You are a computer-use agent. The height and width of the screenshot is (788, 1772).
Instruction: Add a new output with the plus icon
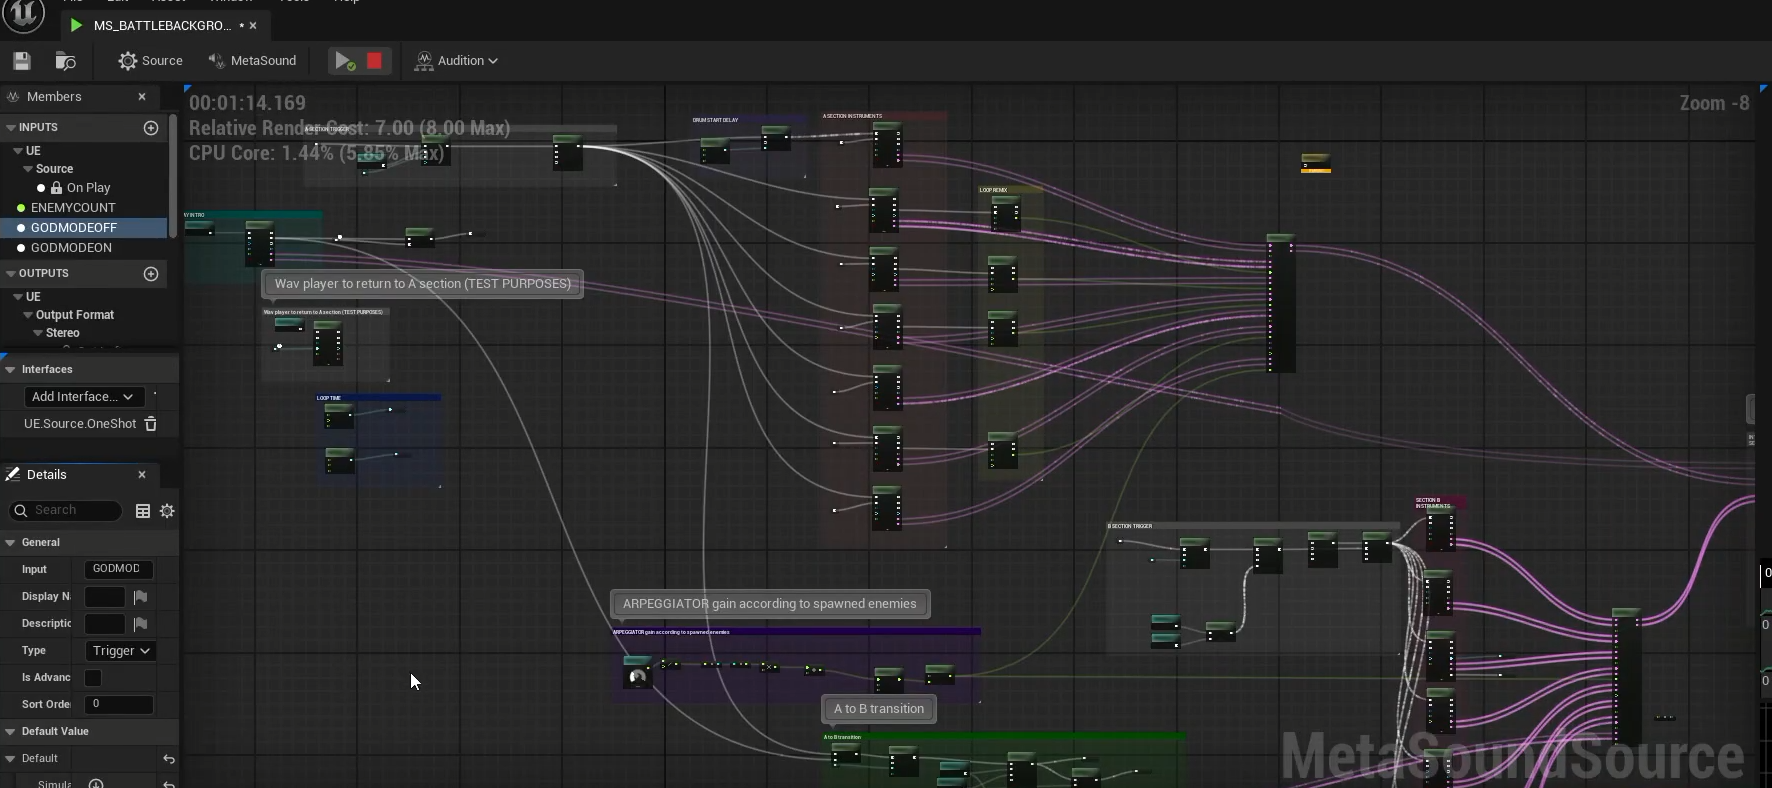pos(151,274)
